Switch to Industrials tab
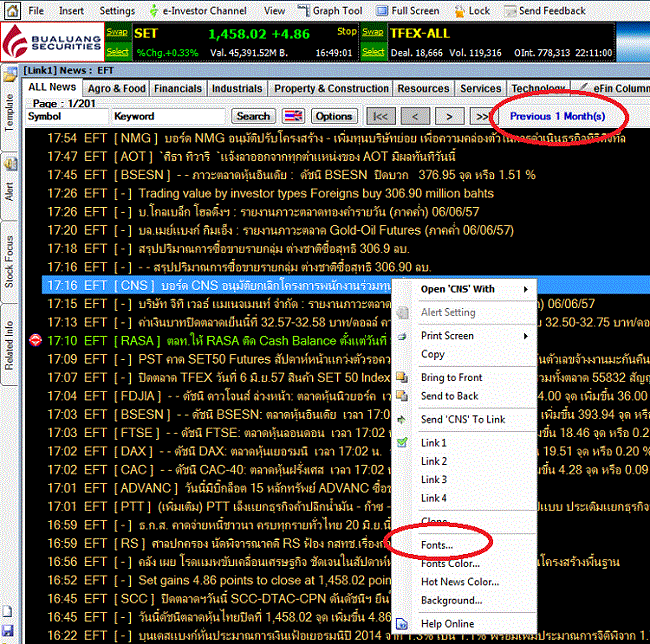Viewport: 650px width, 644px height. 237,88
